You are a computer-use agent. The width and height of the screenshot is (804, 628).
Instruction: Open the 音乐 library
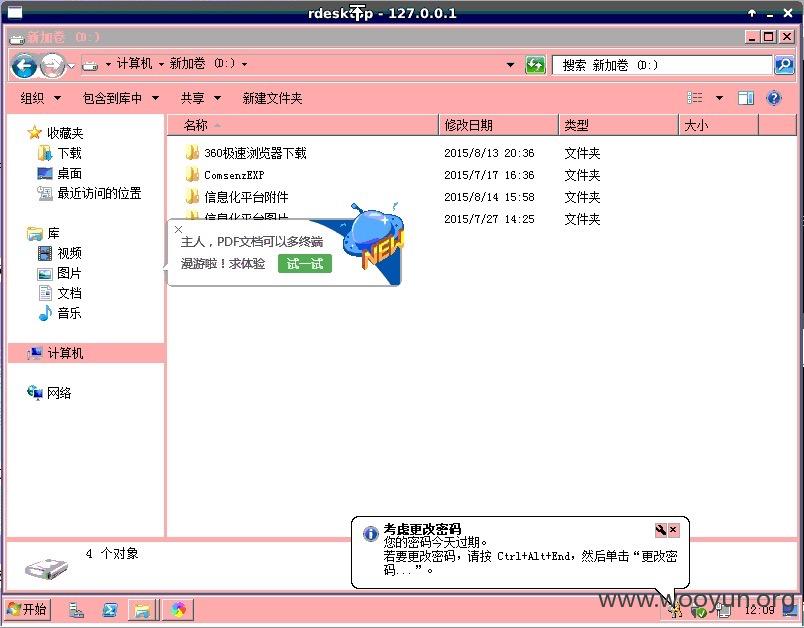pyautogui.click(x=59, y=313)
